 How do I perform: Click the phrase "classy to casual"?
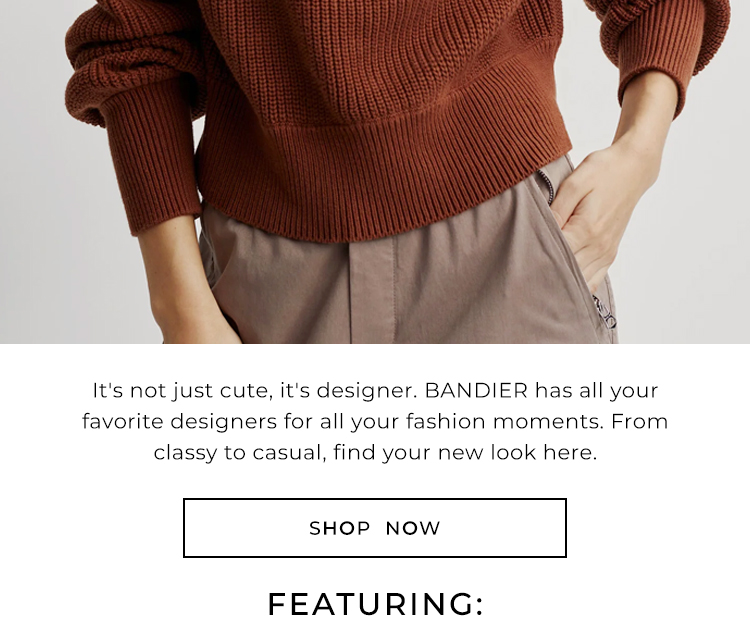(239, 453)
